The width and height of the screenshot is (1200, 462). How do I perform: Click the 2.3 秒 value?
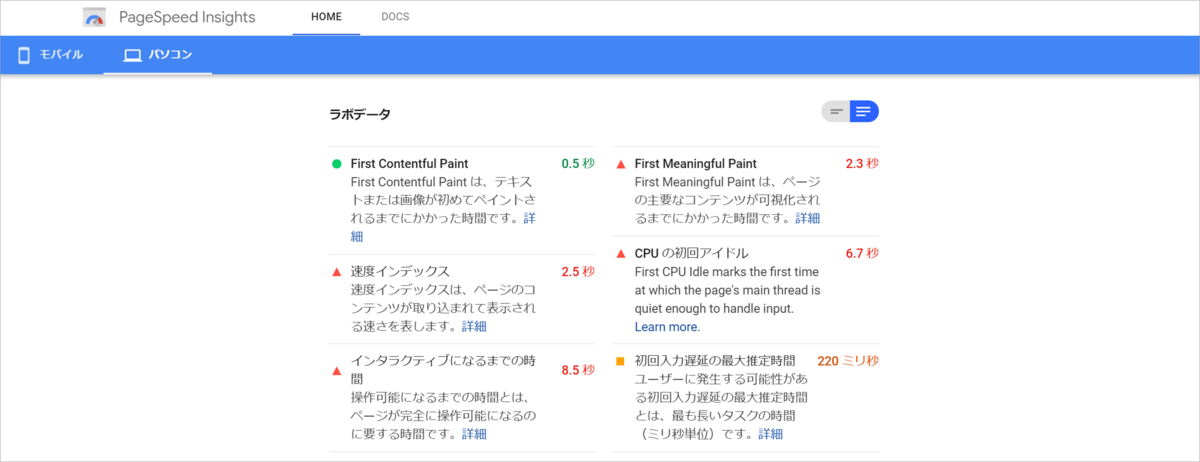click(862, 163)
